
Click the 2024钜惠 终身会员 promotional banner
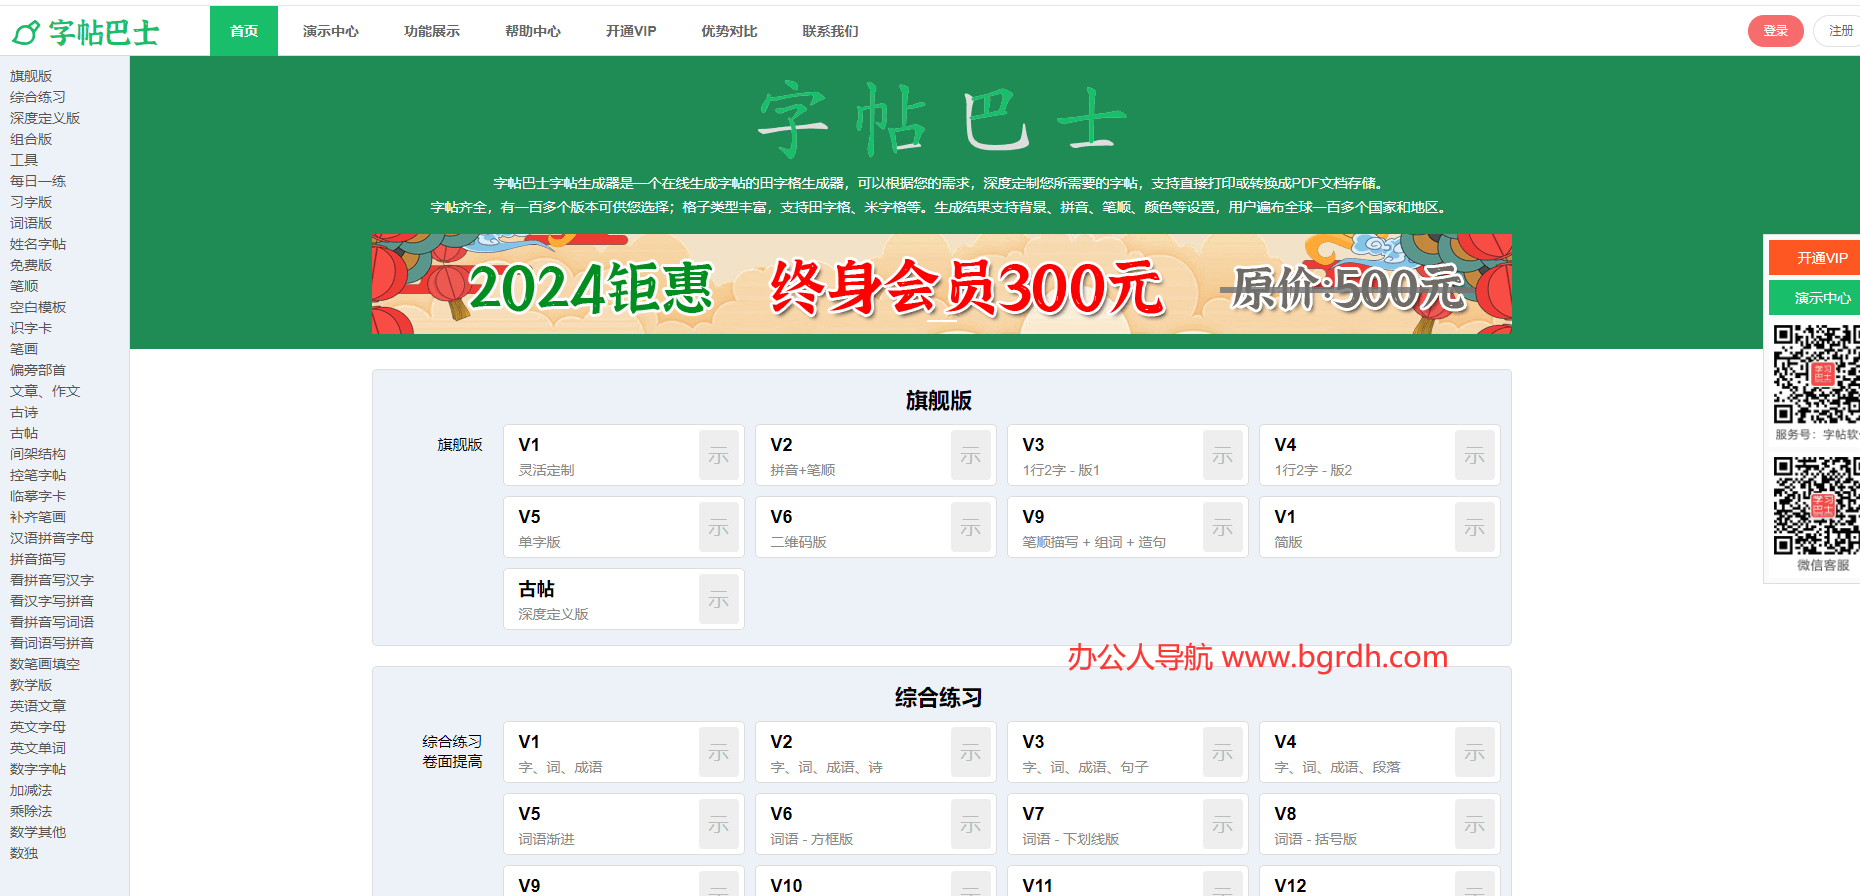(940, 284)
